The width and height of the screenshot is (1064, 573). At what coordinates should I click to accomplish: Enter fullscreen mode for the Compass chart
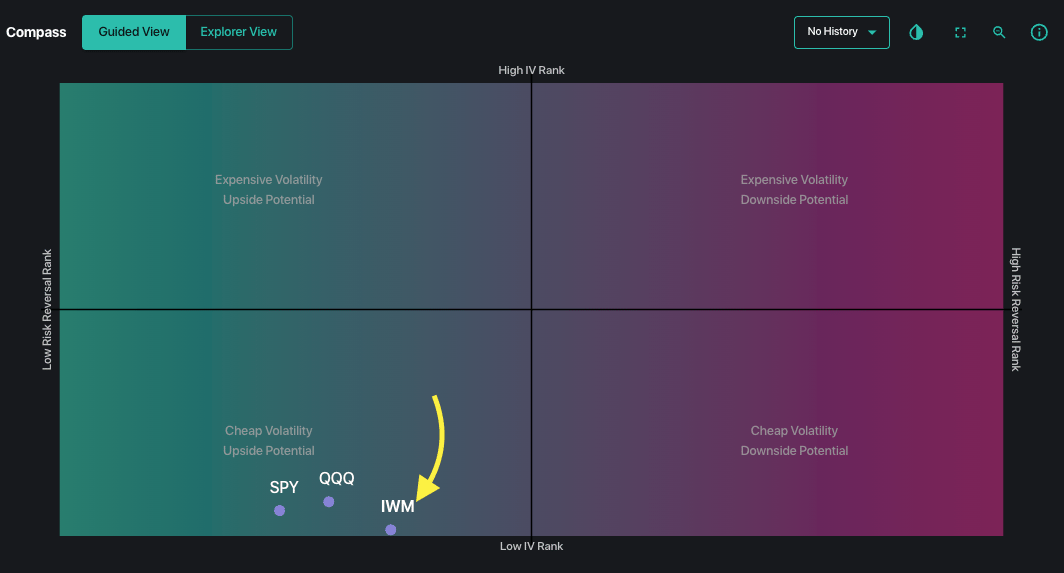pyautogui.click(x=960, y=32)
